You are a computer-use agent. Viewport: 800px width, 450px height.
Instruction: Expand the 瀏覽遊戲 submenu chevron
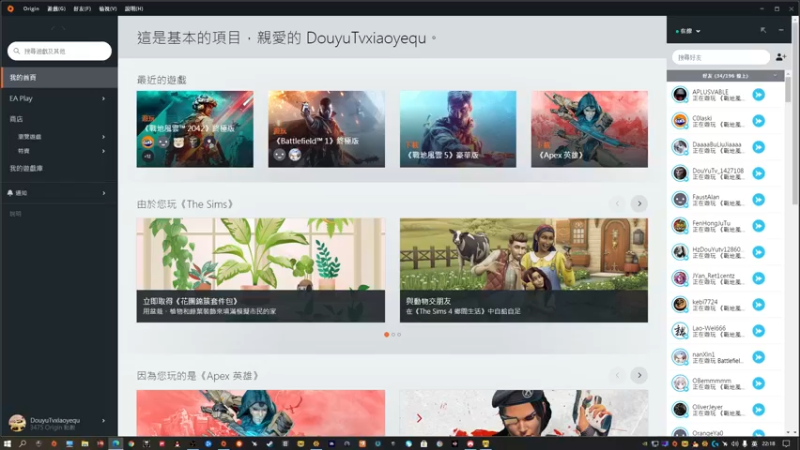pyautogui.click(x=104, y=137)
